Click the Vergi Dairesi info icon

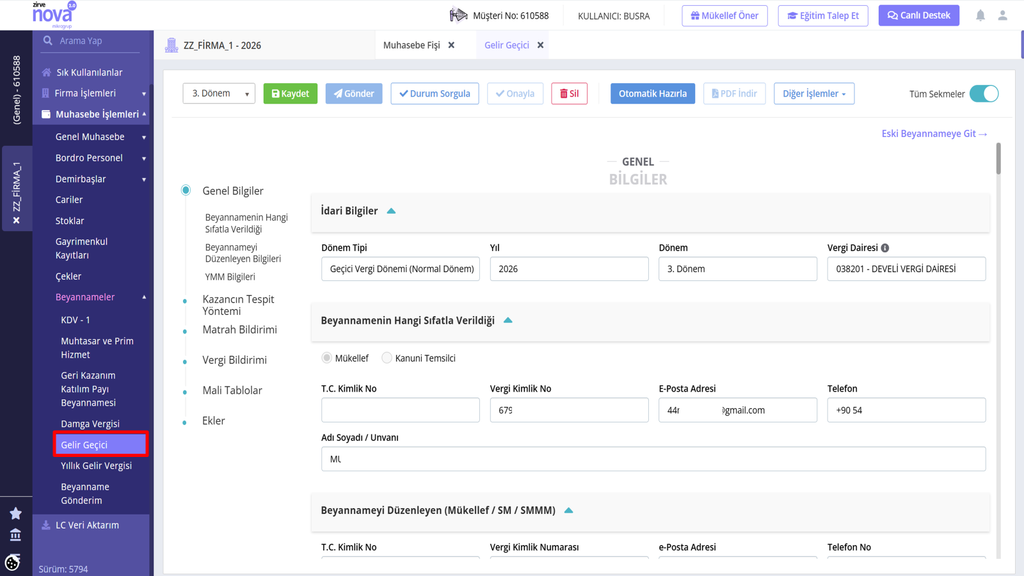(885, 248)
